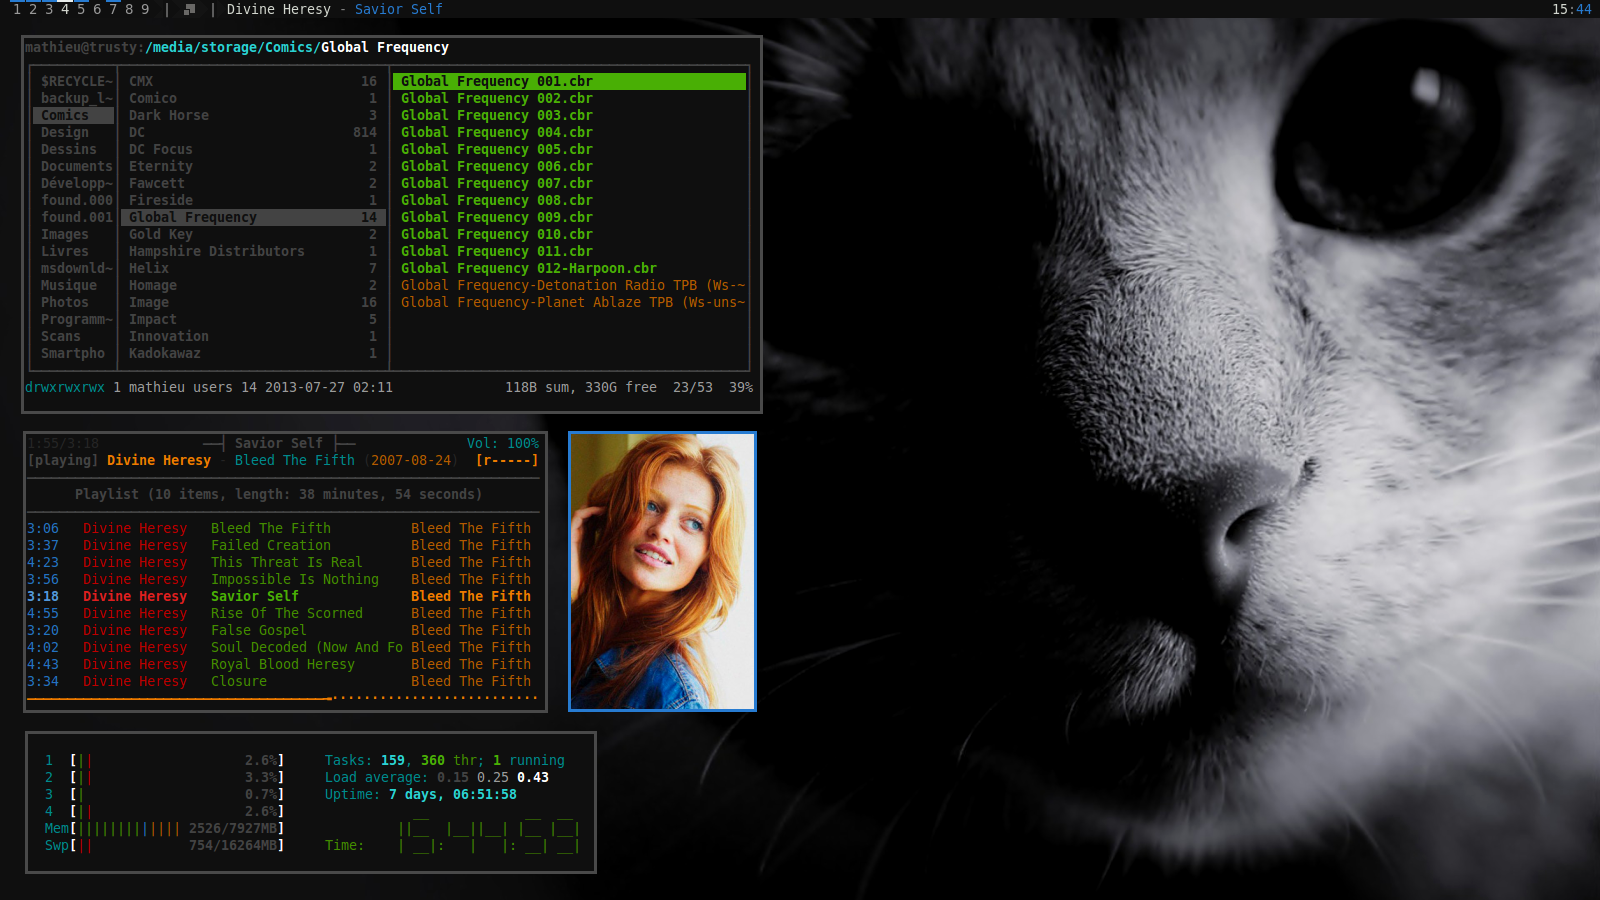Viewport: 1600px width, 900px height.
Task: Open the Kadokawaz directory
Action: 252,353
